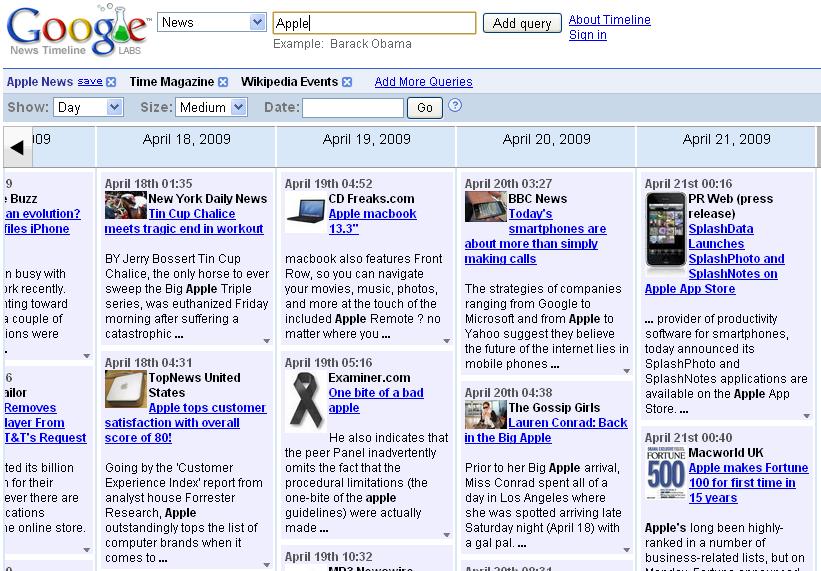Screen dimensions: 821x571
Task: Open the Size Medium dropdown
Action: tap(211, 107)
